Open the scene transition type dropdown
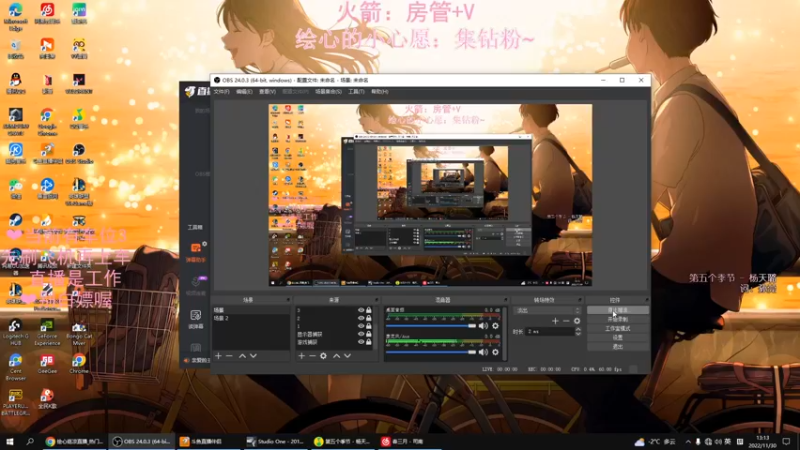The height and width of the screenshot is (450, 800). tap(547, 310)
